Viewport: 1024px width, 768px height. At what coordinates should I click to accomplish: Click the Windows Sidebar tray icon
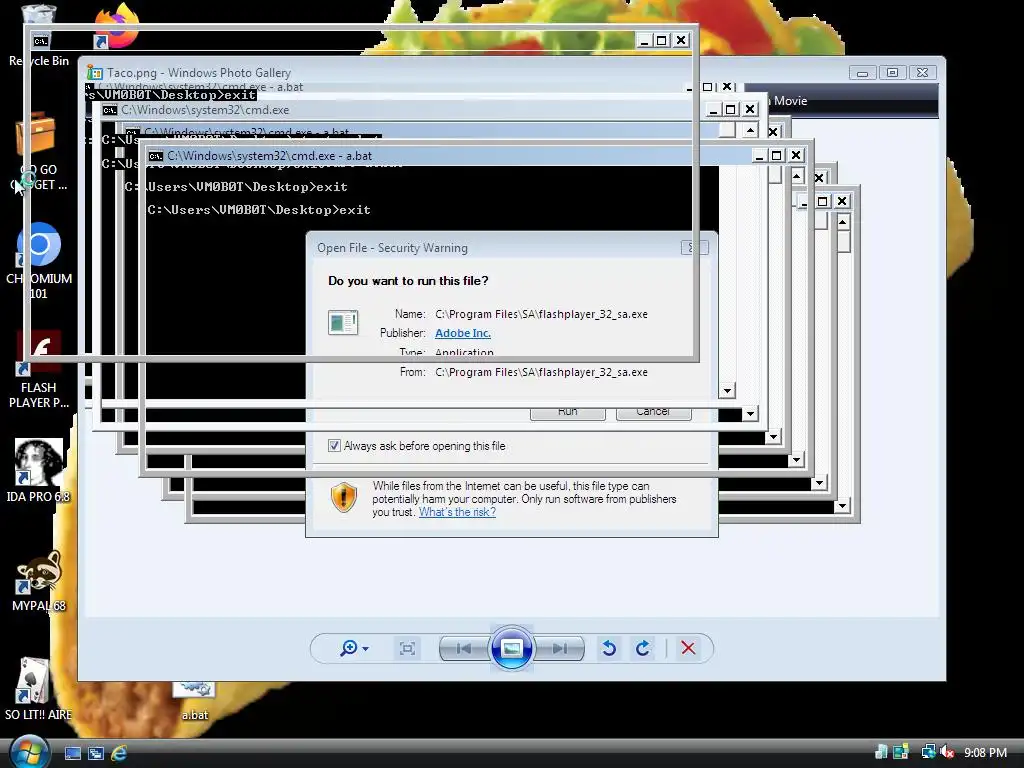point(901,753)
